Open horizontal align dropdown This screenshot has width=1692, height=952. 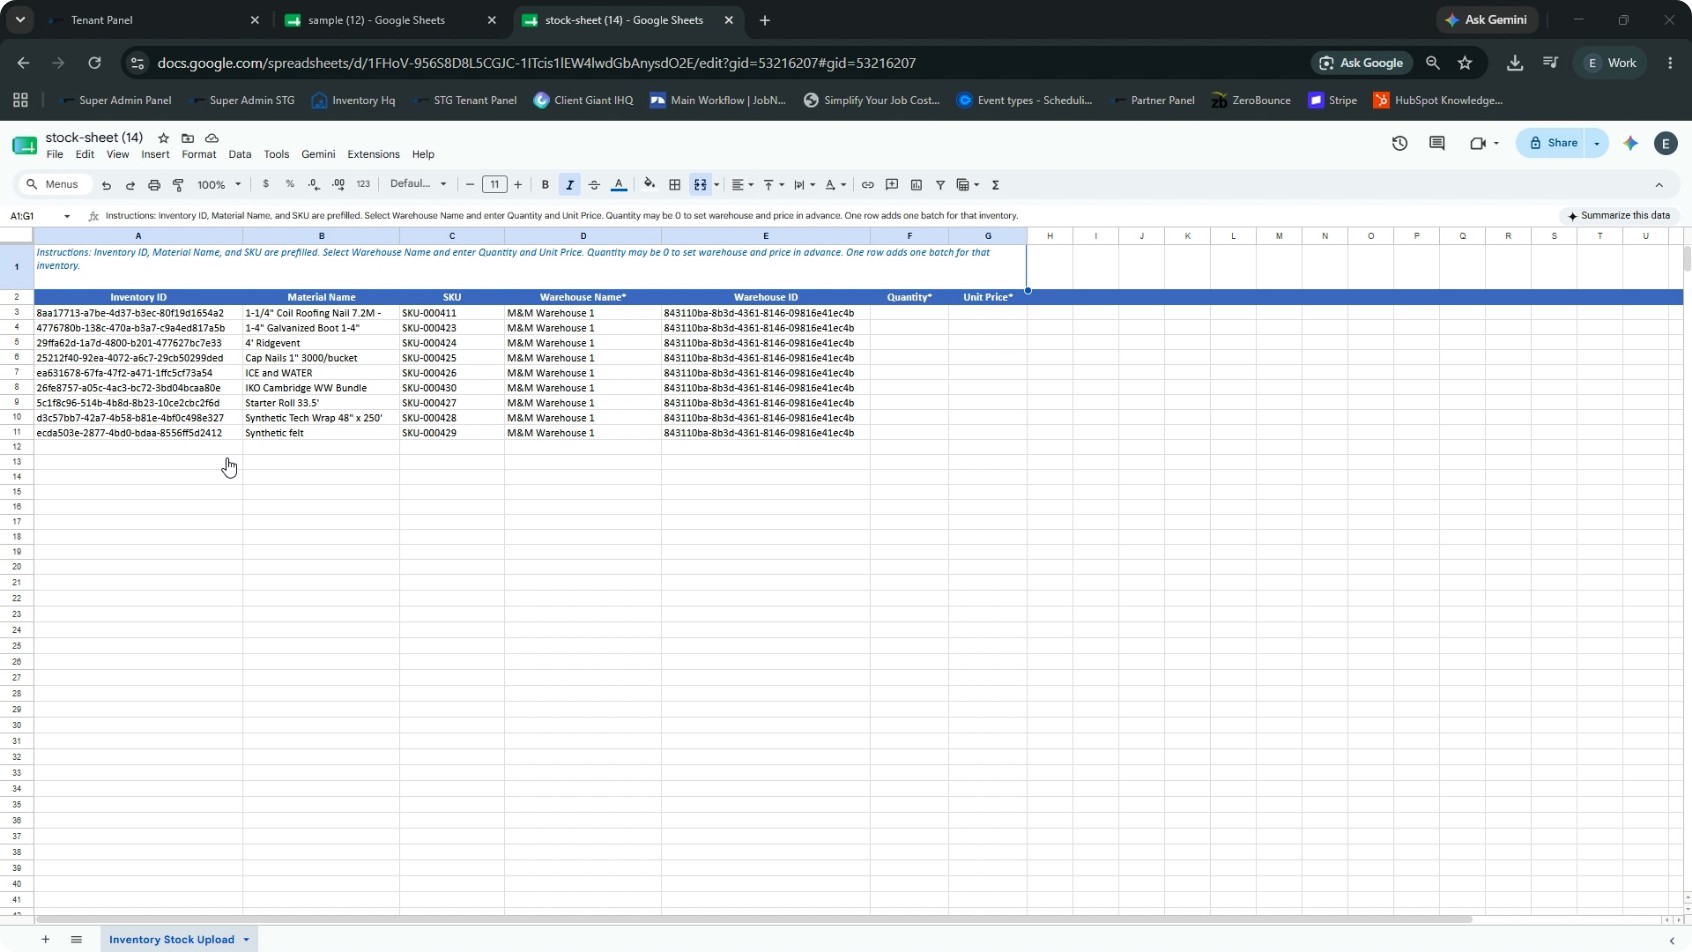click(x=742, y=184)
